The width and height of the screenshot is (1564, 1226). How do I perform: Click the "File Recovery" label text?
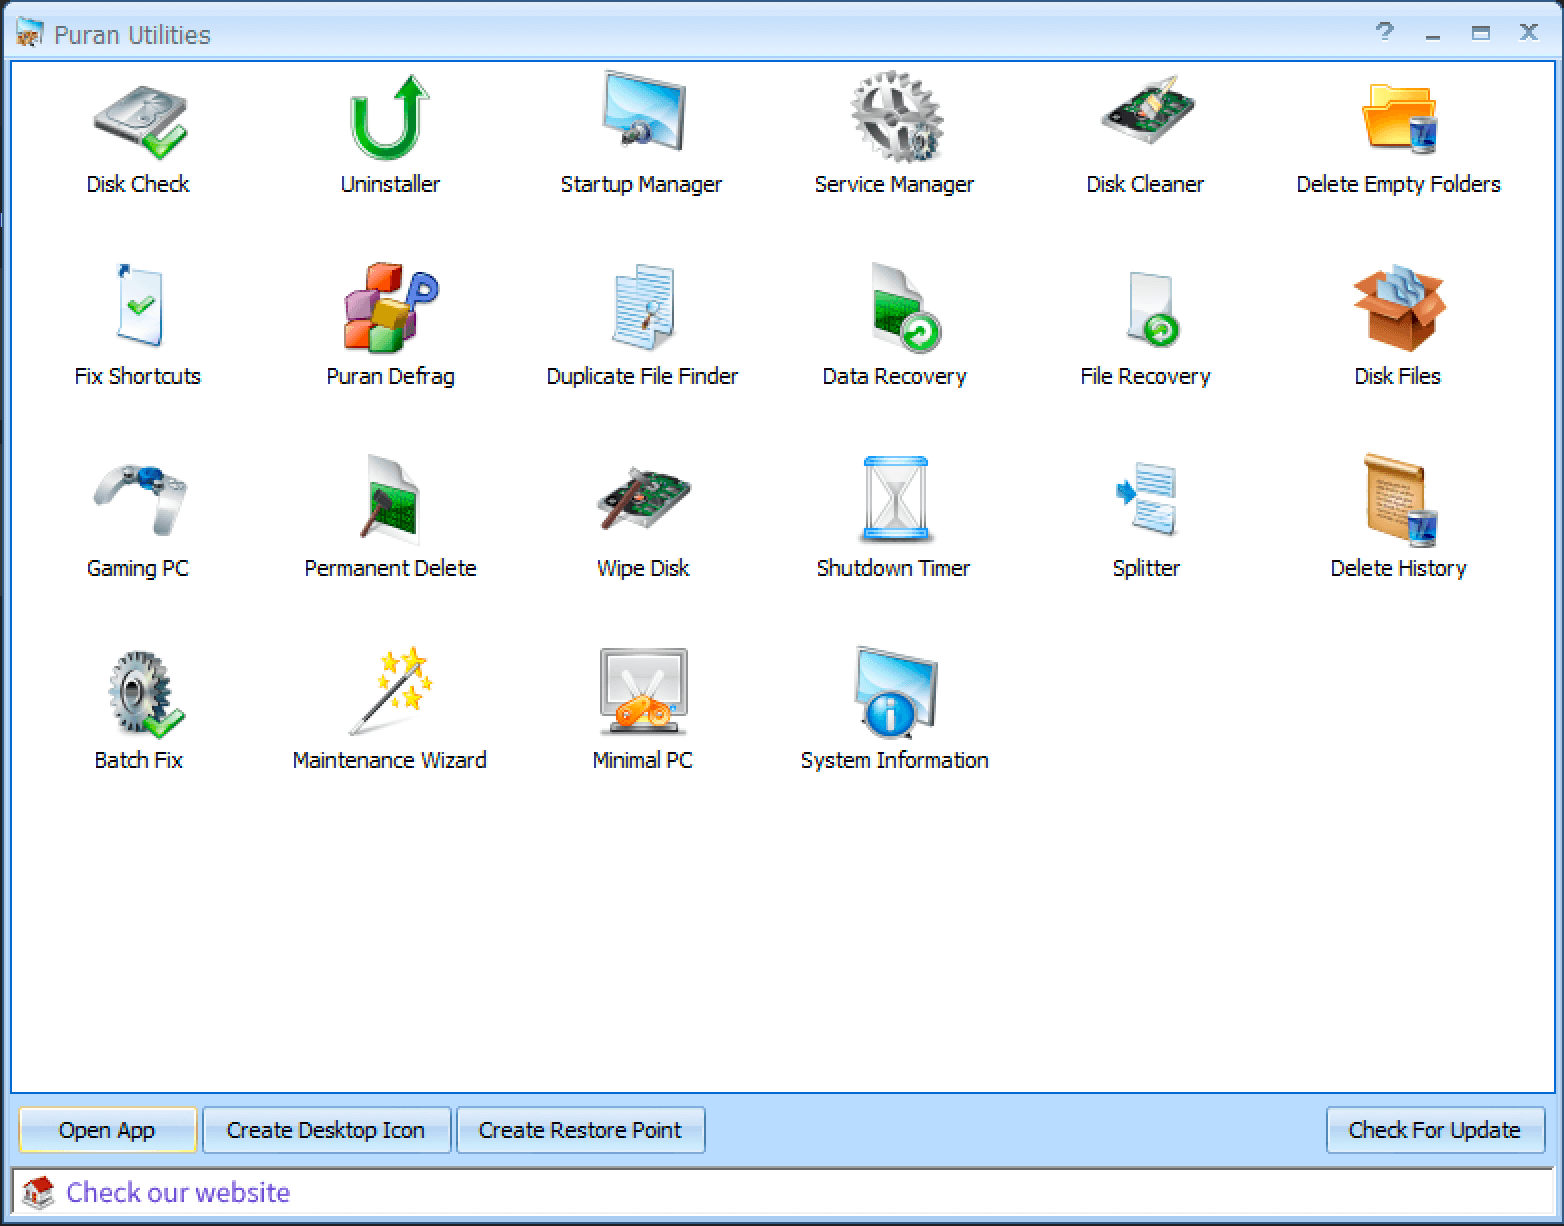(1146, 376)
